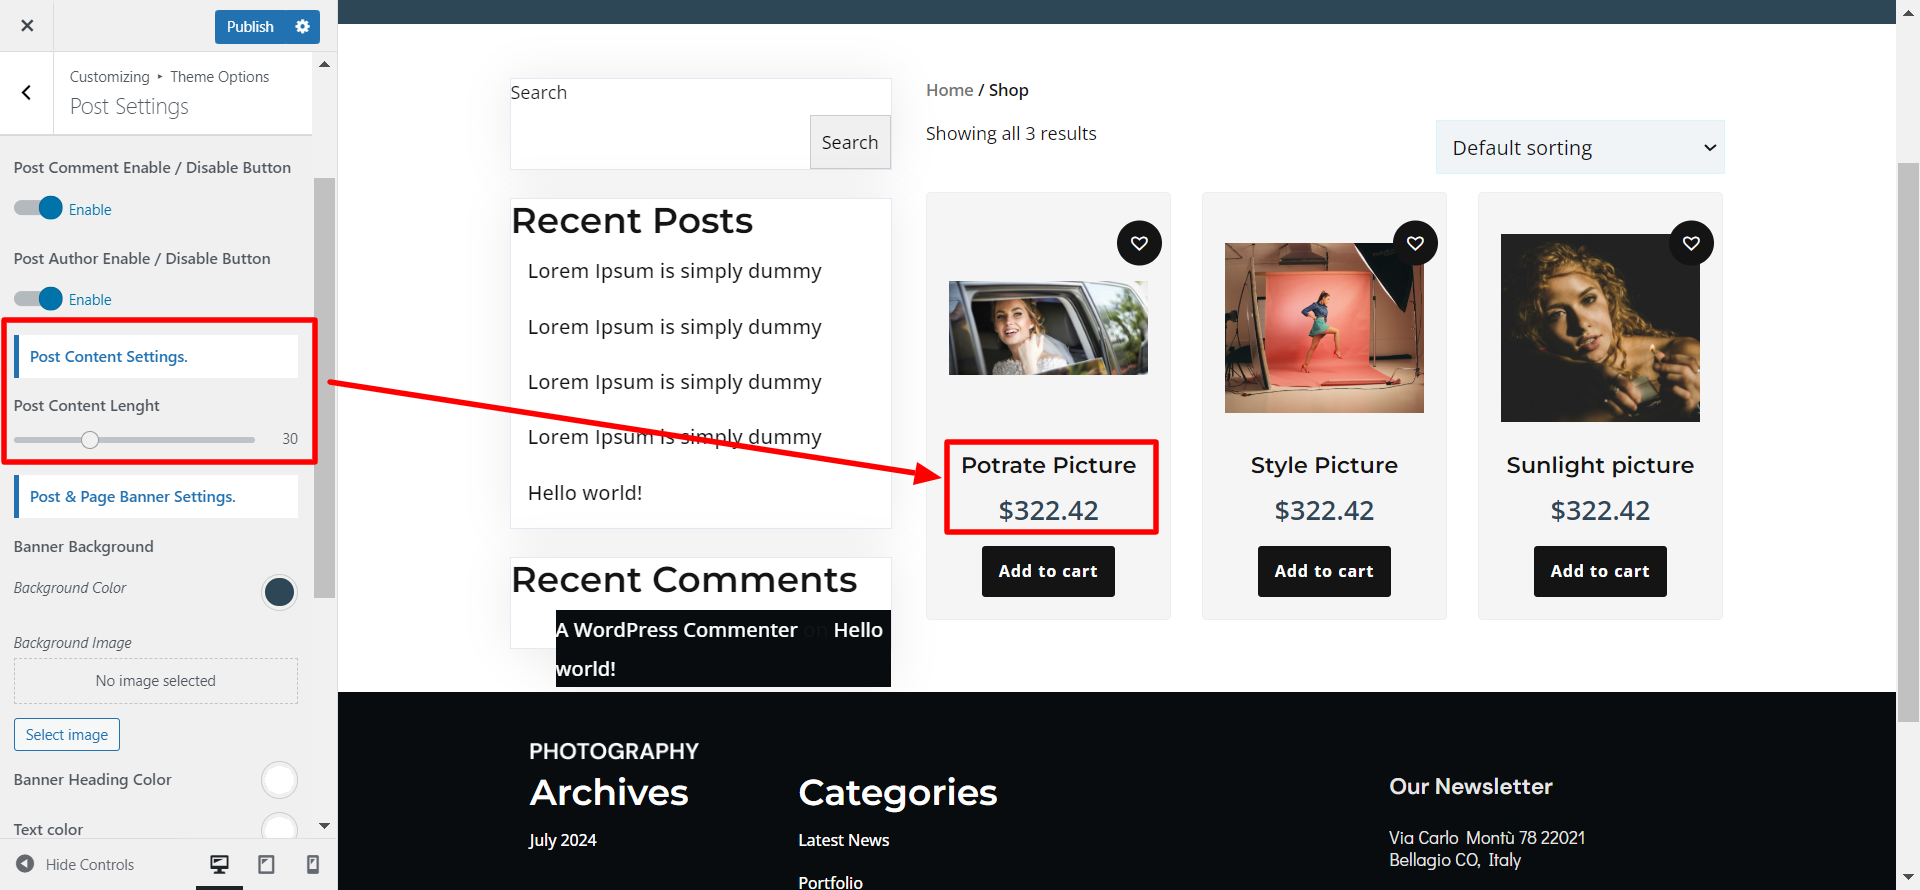
Task: Disable the Post Author toggle
Action: (38, 299)
